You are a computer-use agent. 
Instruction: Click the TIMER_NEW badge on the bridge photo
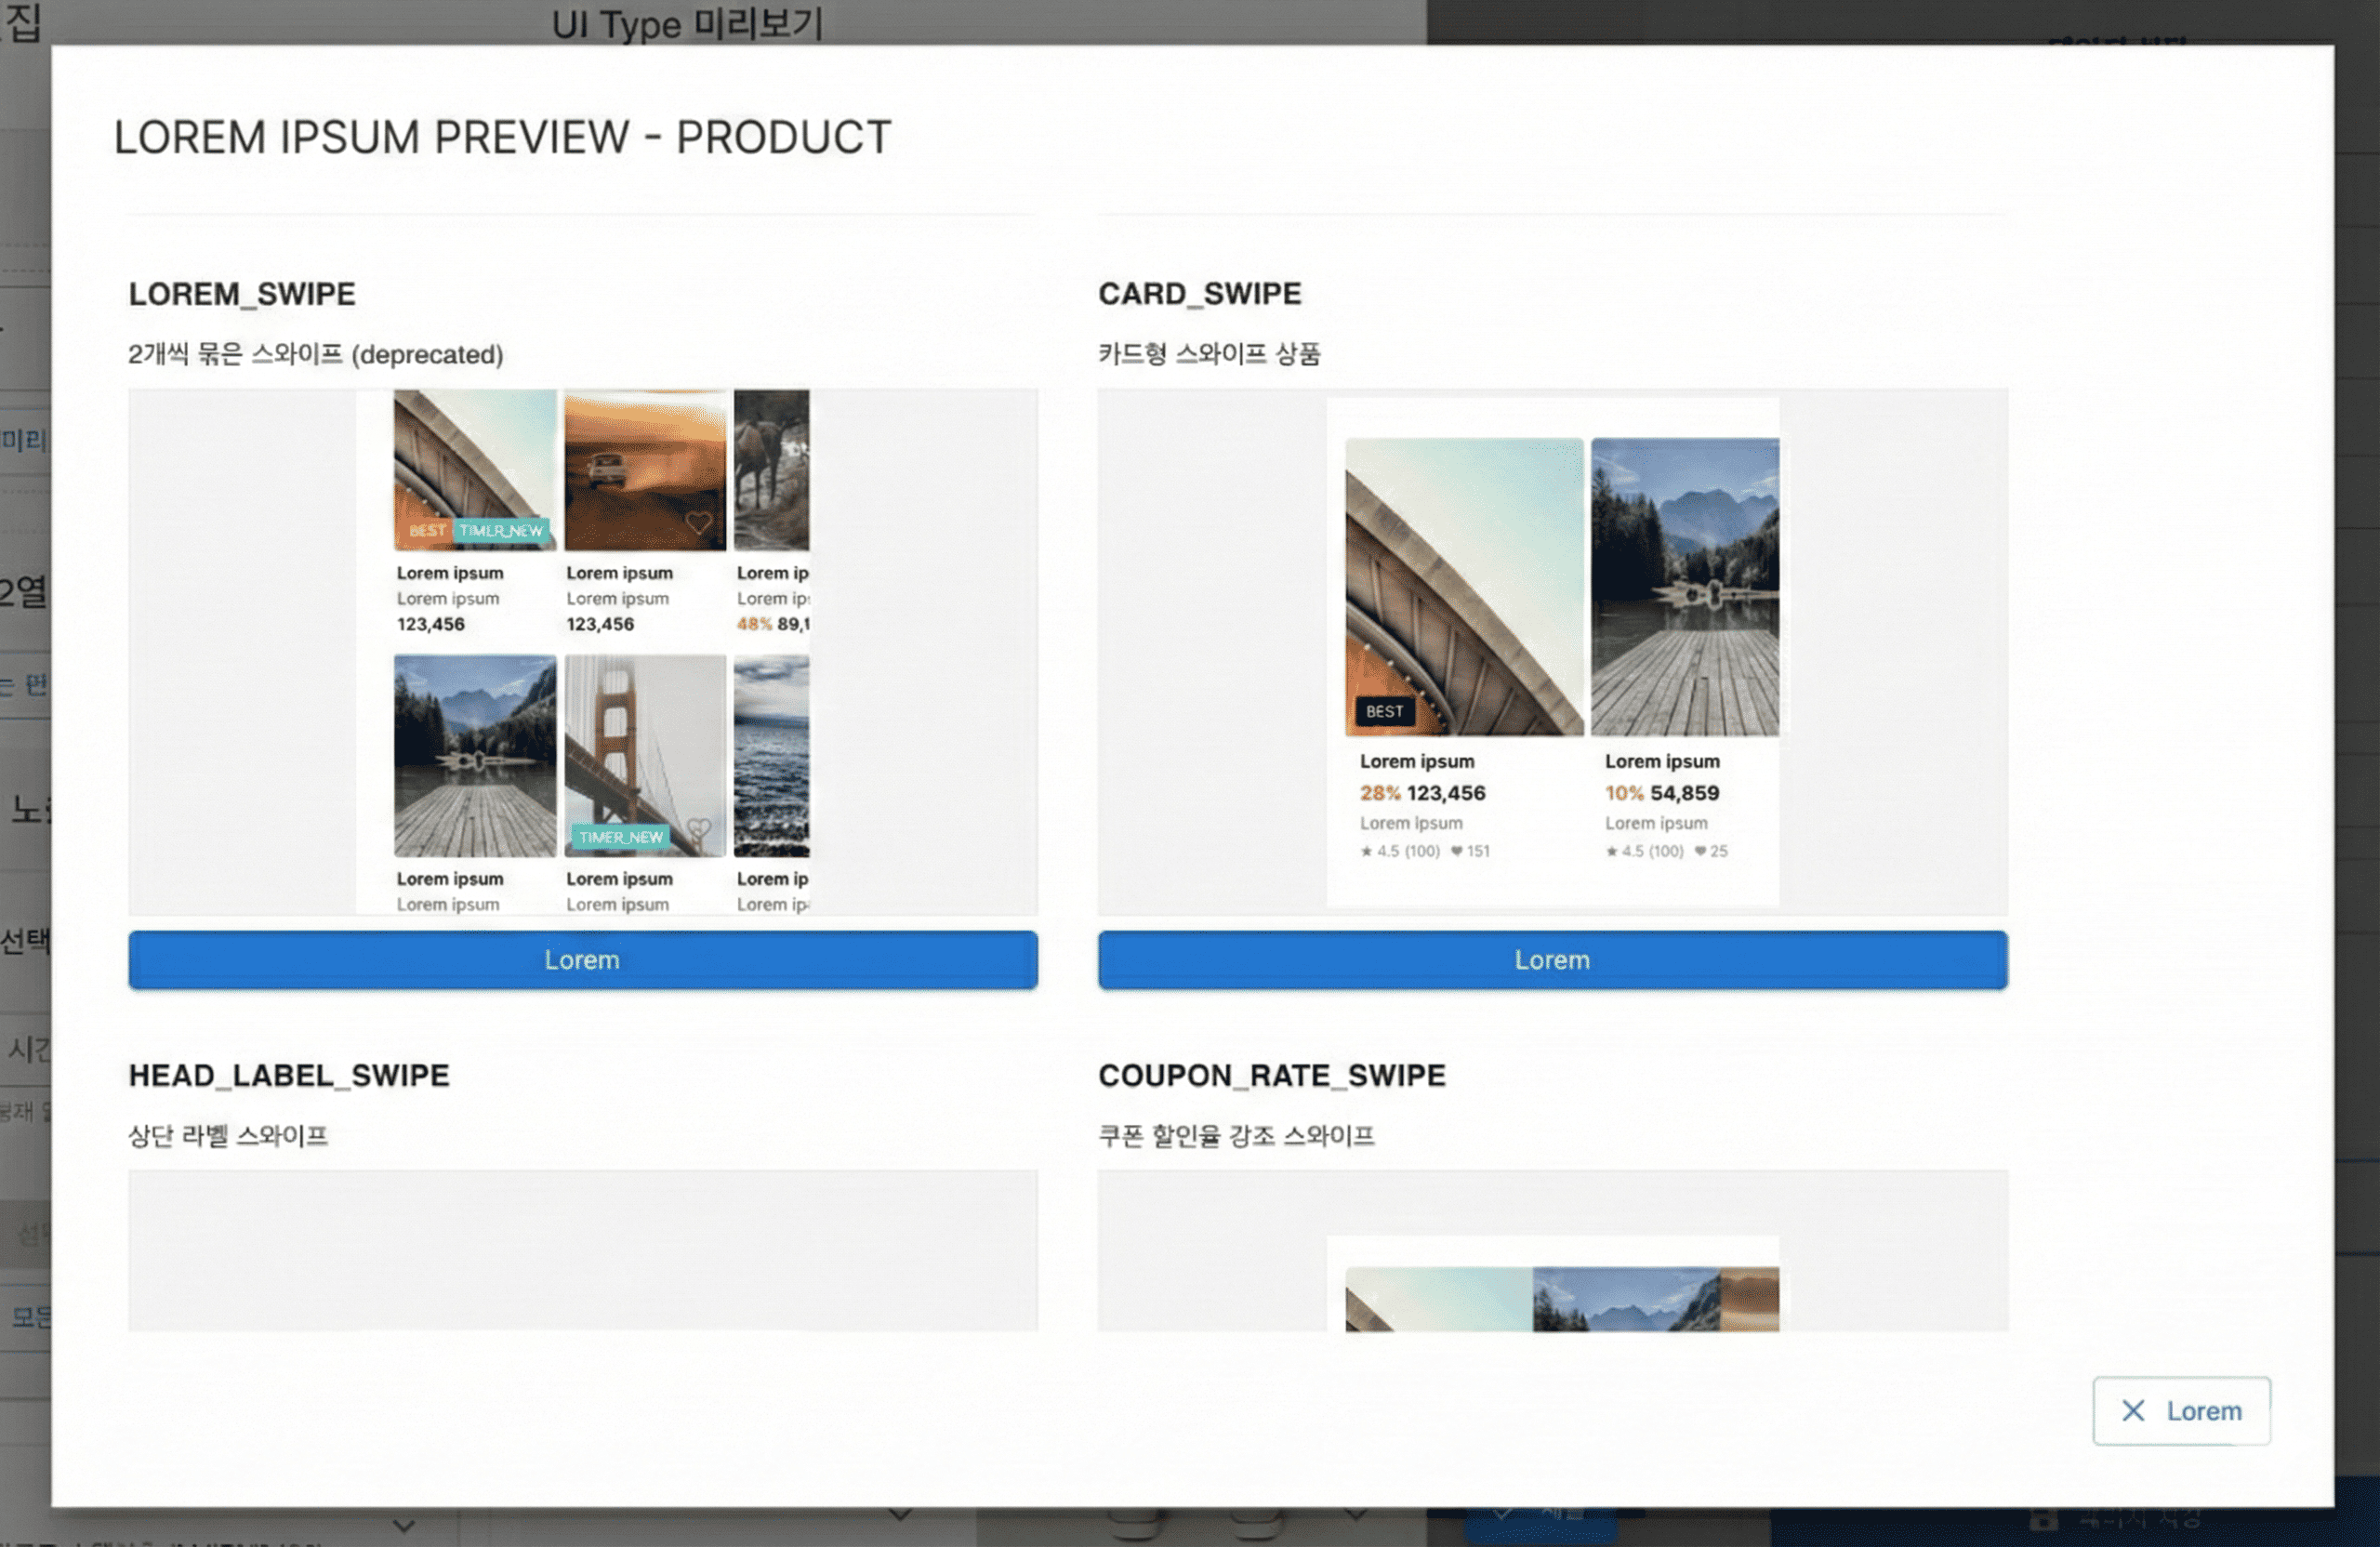pyautogui.click(x=620, y=837)
